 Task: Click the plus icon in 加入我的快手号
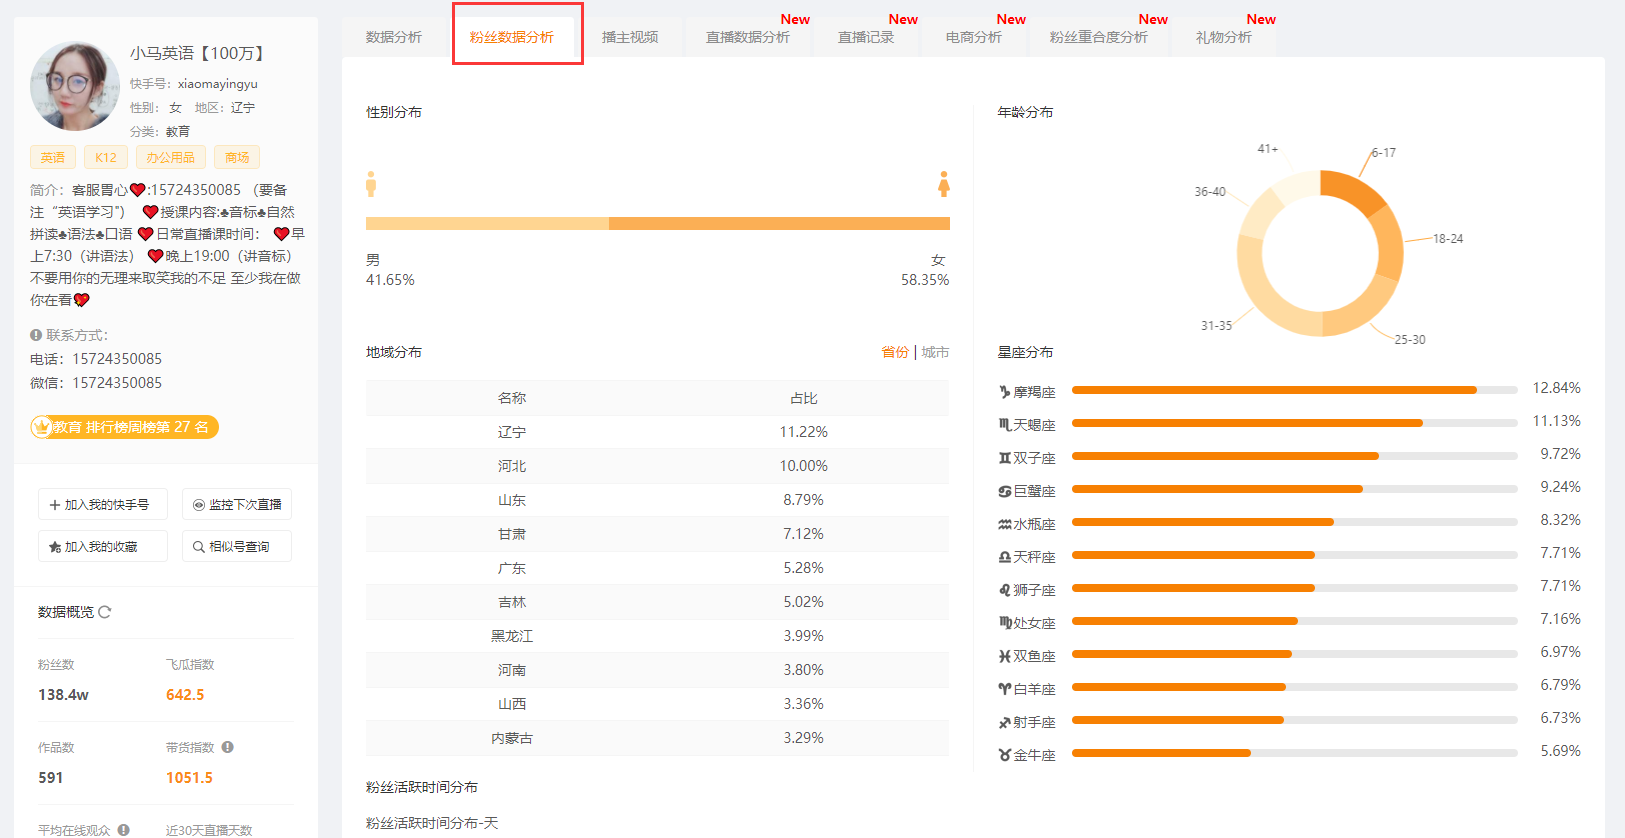pos(55,505)
